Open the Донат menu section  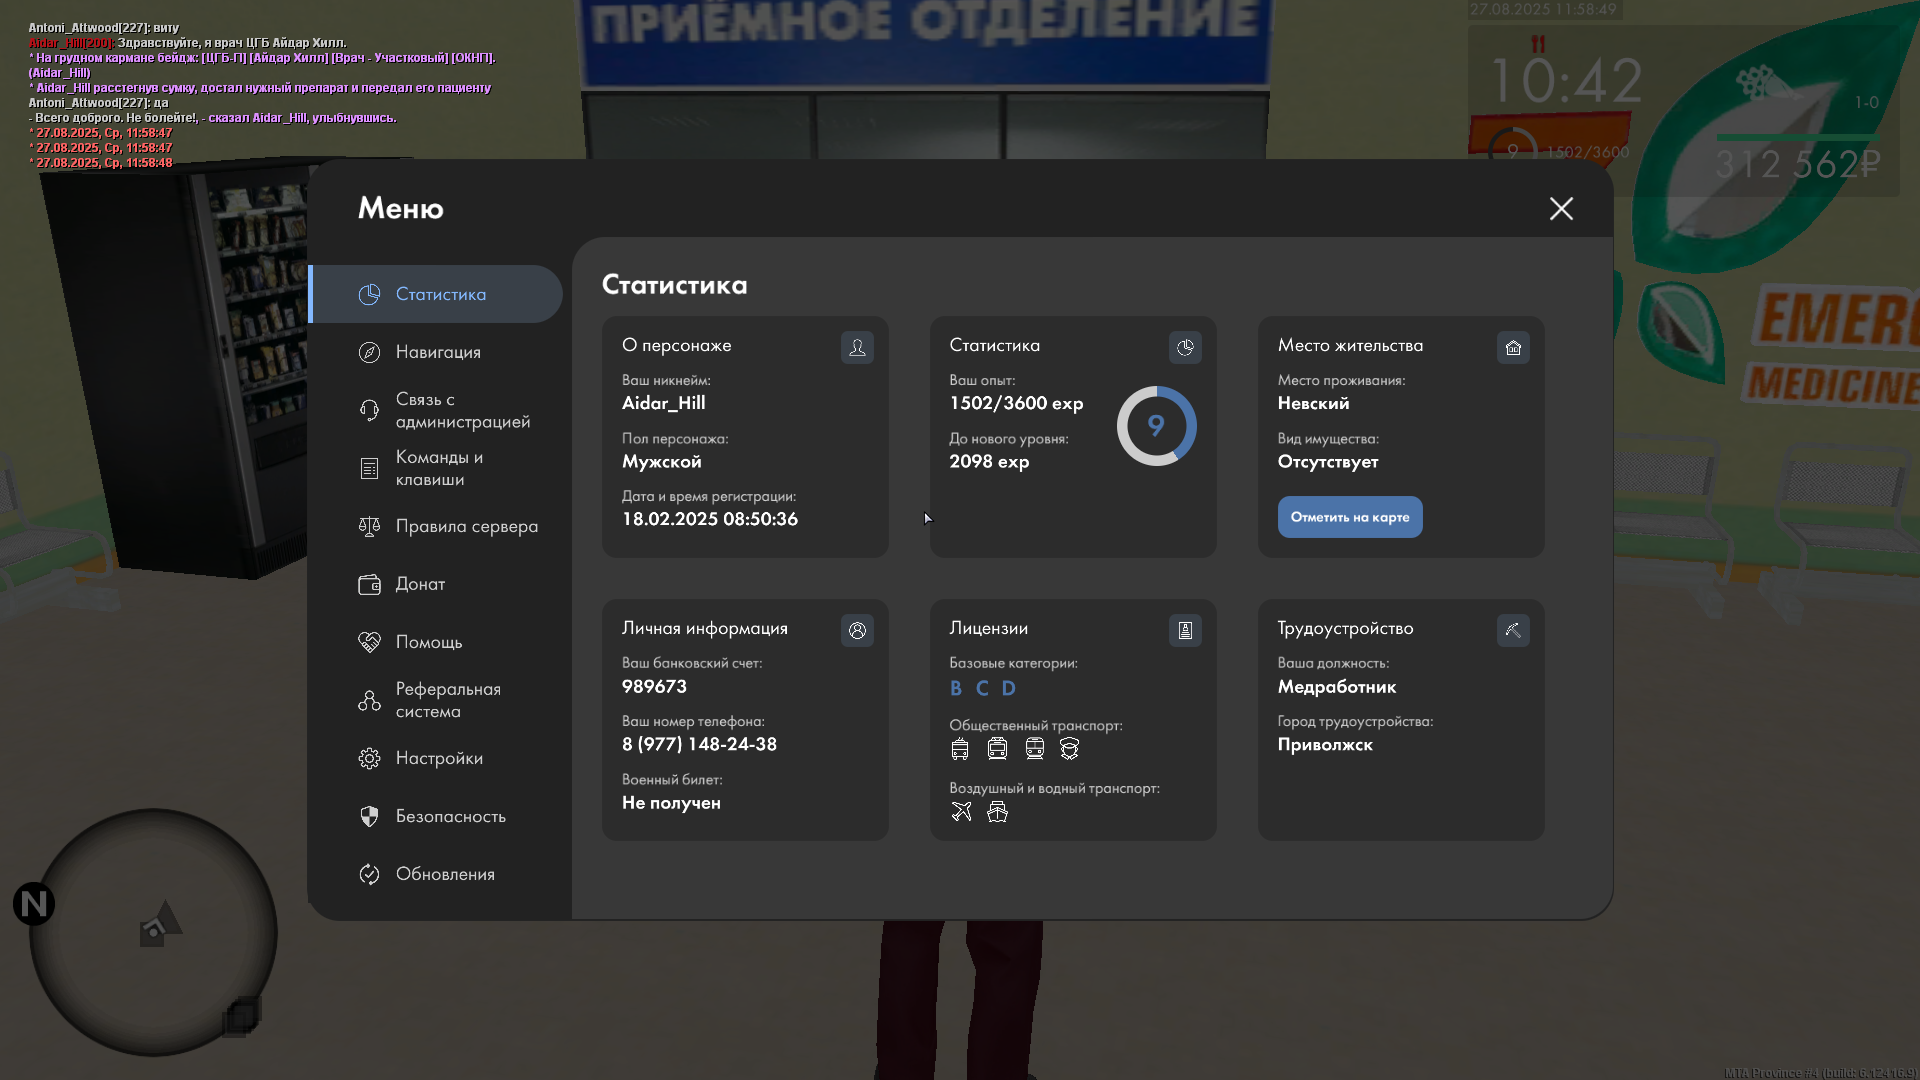pos(420,584)
